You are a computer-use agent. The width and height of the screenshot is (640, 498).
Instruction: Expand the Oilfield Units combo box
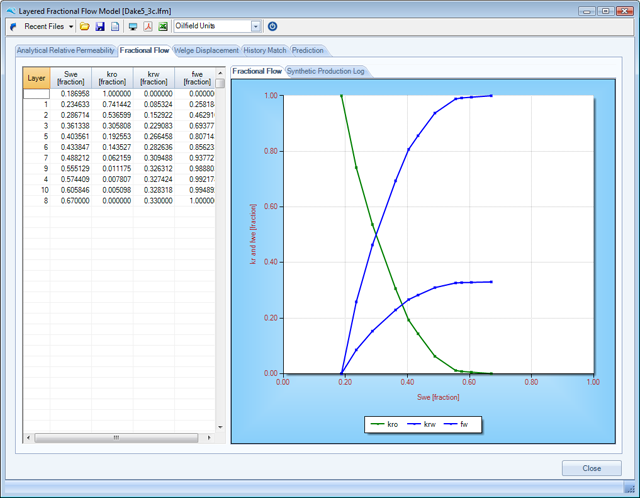256,27
